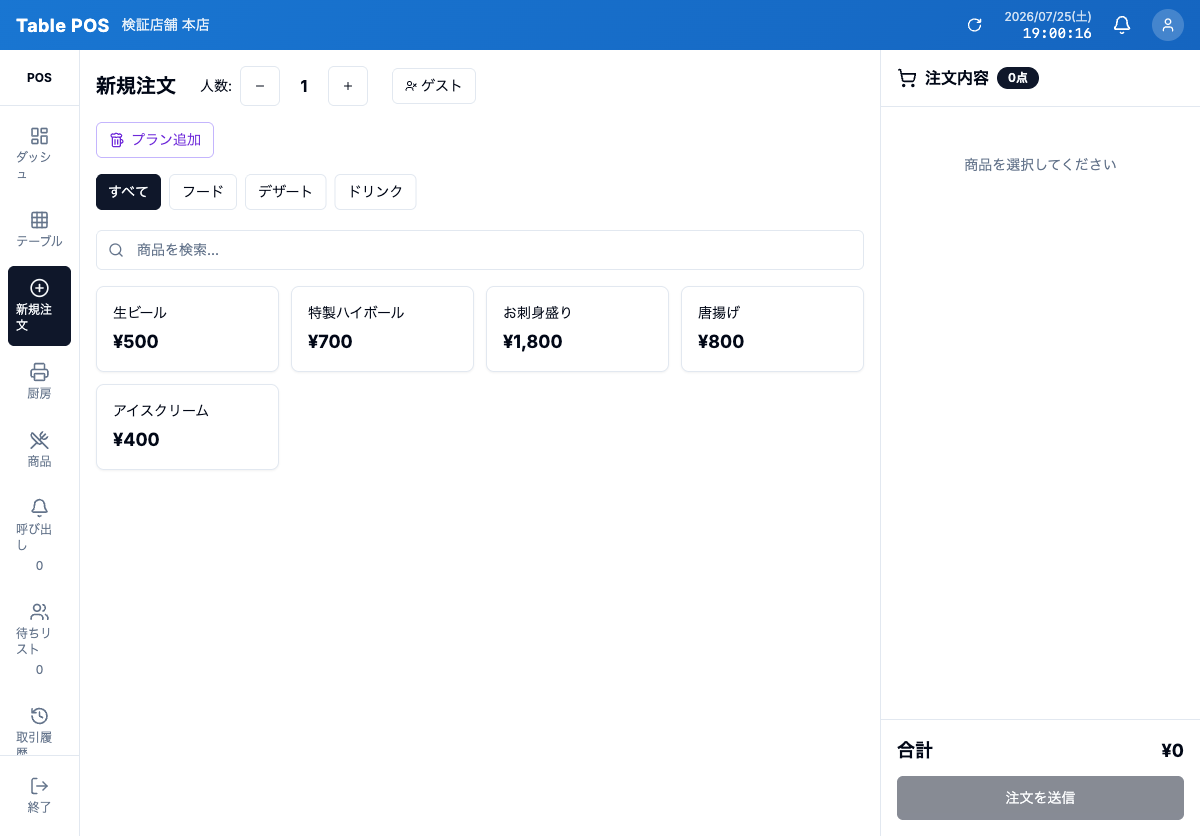Click the 新規注文 page heading
The height and width of the screenshot is (836, 1200).
(x=136, y=86)
